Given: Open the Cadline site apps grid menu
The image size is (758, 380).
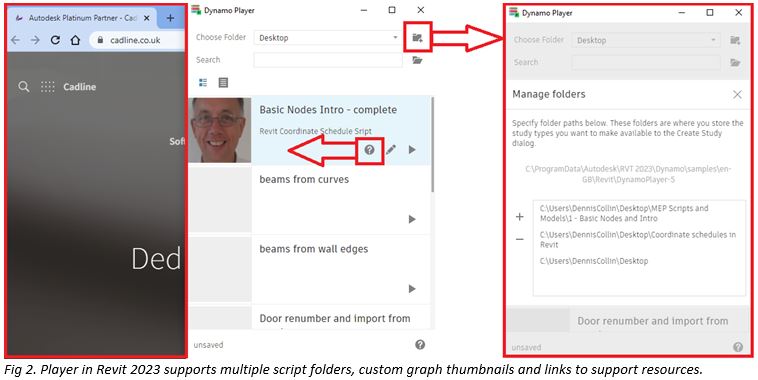Looking at the screenshot, I should click(x=47, y=87).
